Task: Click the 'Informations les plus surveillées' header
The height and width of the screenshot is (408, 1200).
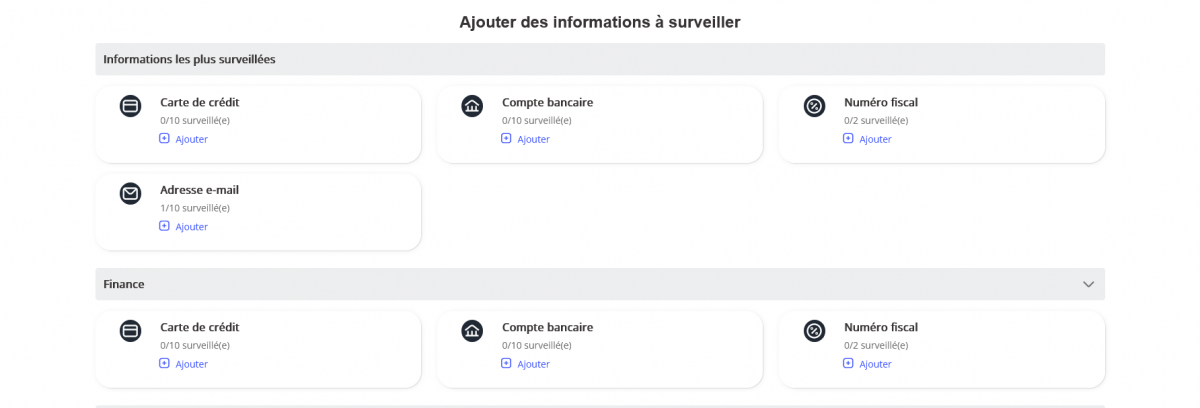Action: click(x=189, y=59)
